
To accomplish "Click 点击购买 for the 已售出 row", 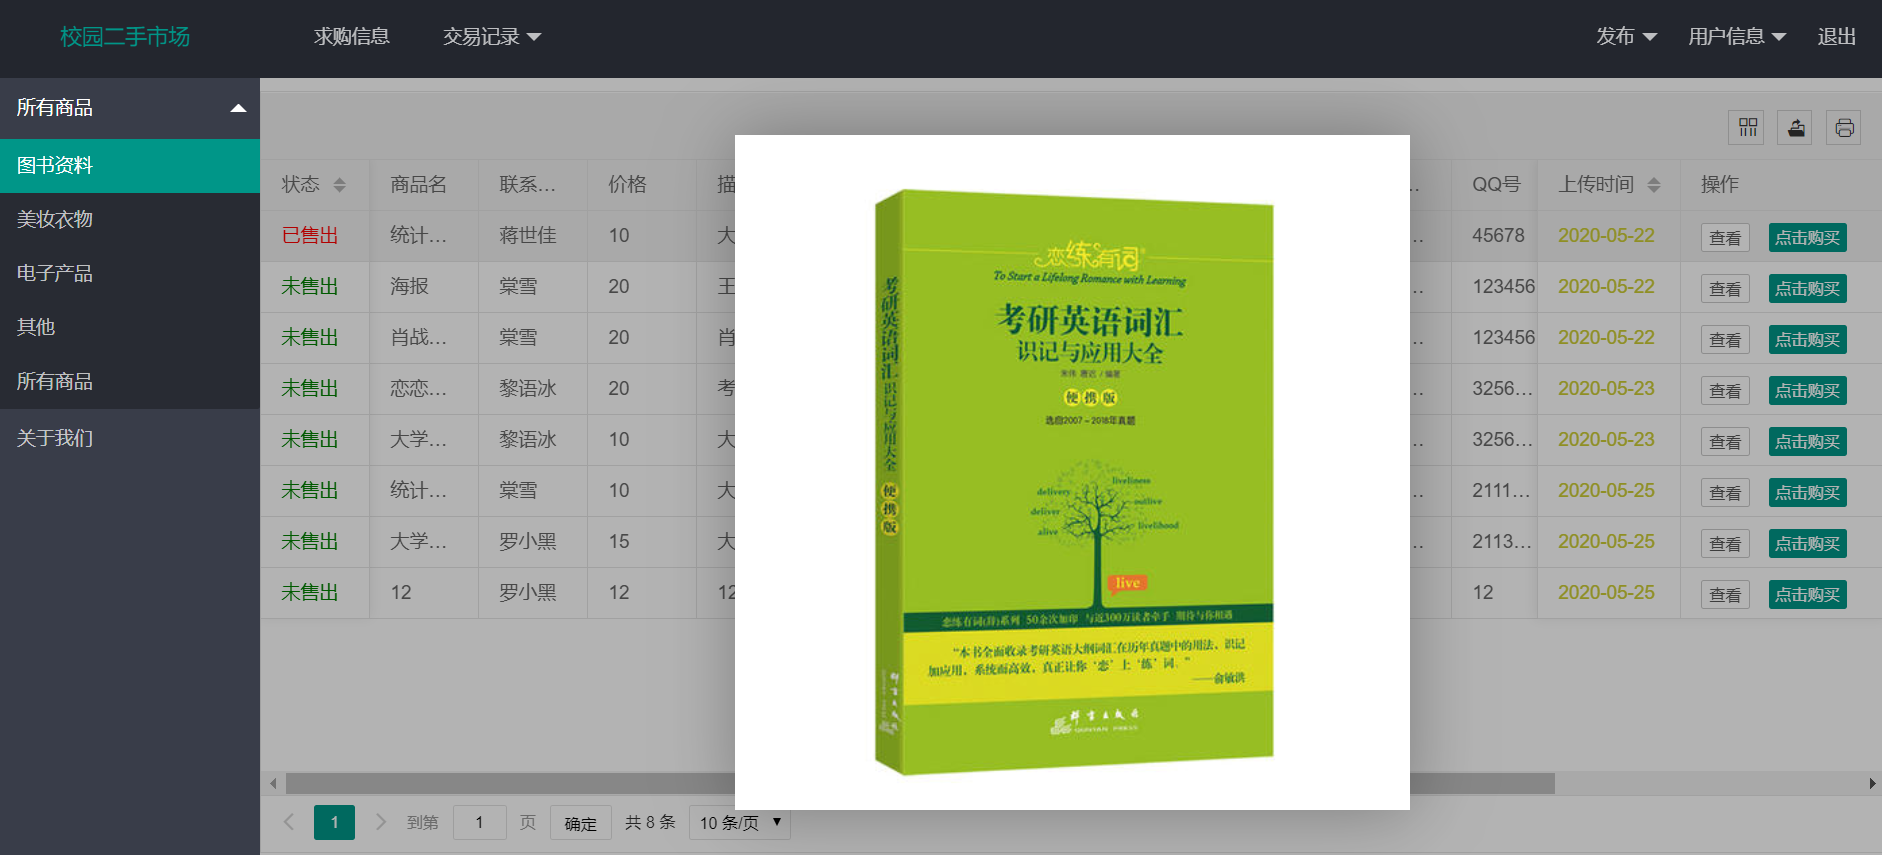I will (x=1807, y=238).
